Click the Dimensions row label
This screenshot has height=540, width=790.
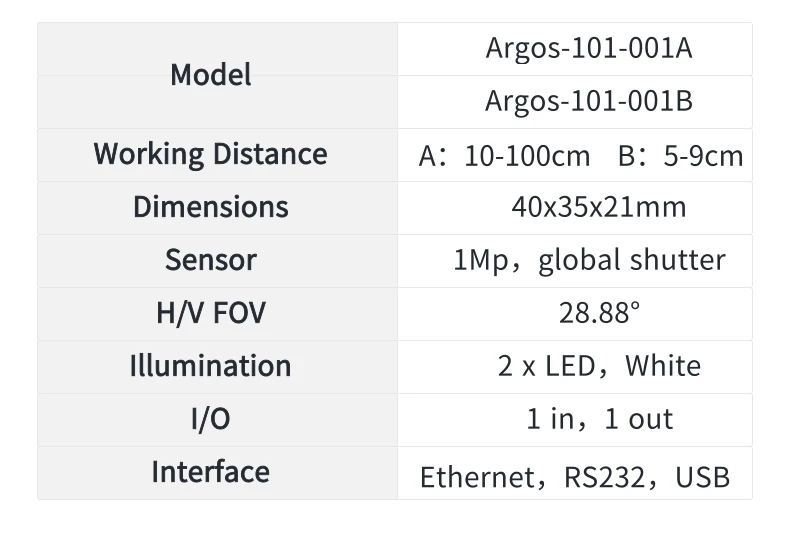211,207
